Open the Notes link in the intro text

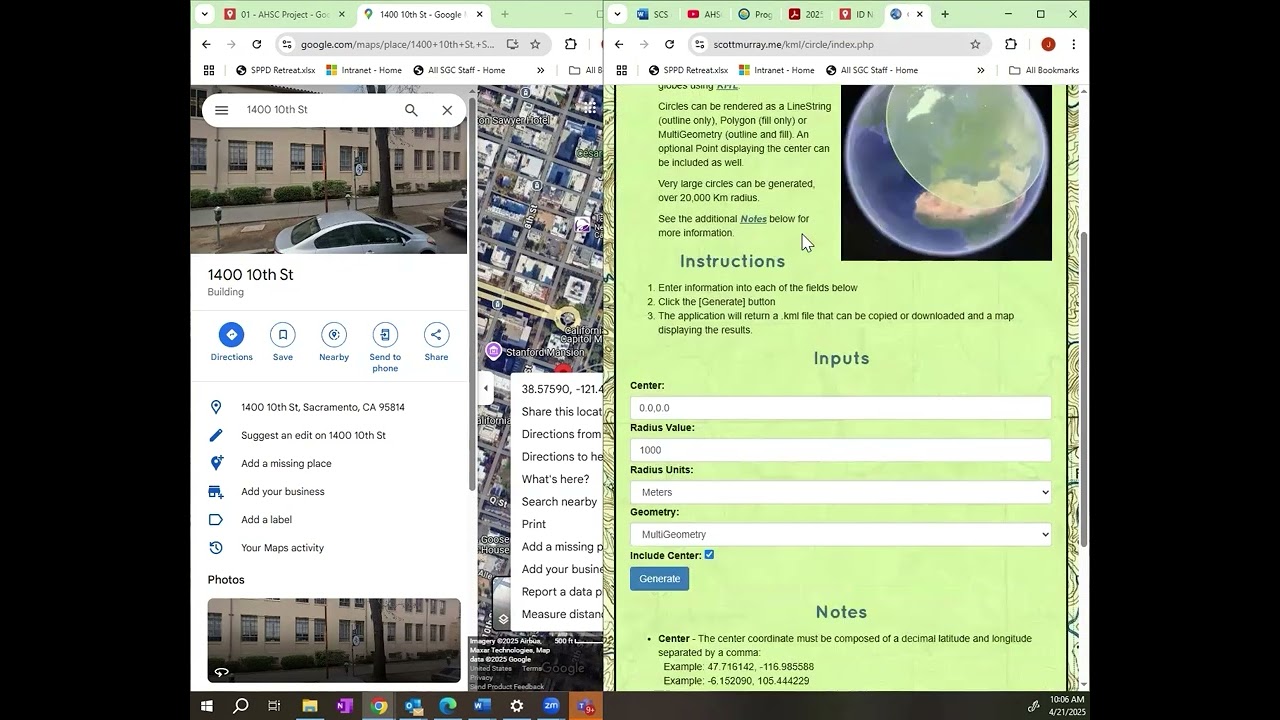point(753,219)
